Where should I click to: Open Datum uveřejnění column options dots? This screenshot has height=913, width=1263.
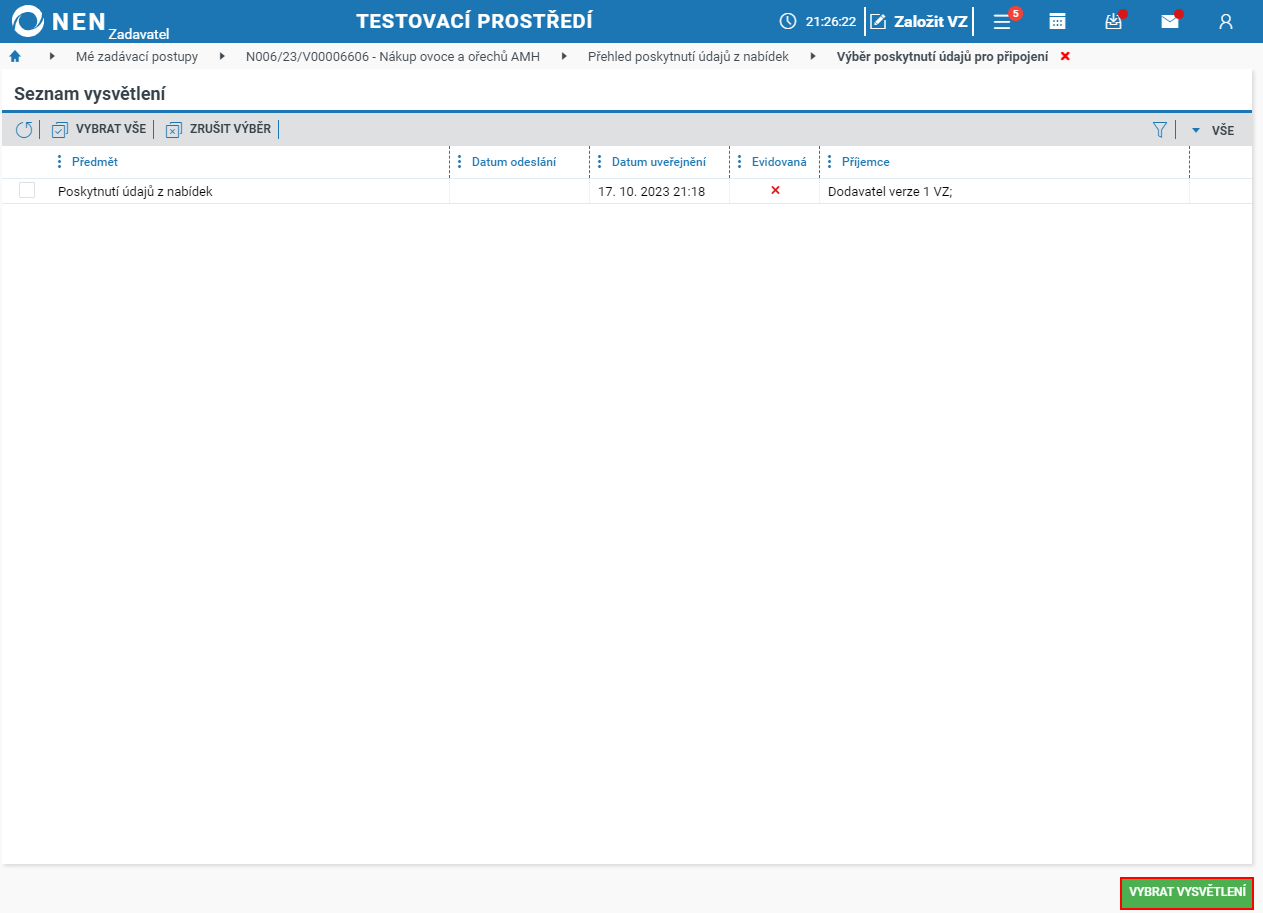tap(599, 162)
